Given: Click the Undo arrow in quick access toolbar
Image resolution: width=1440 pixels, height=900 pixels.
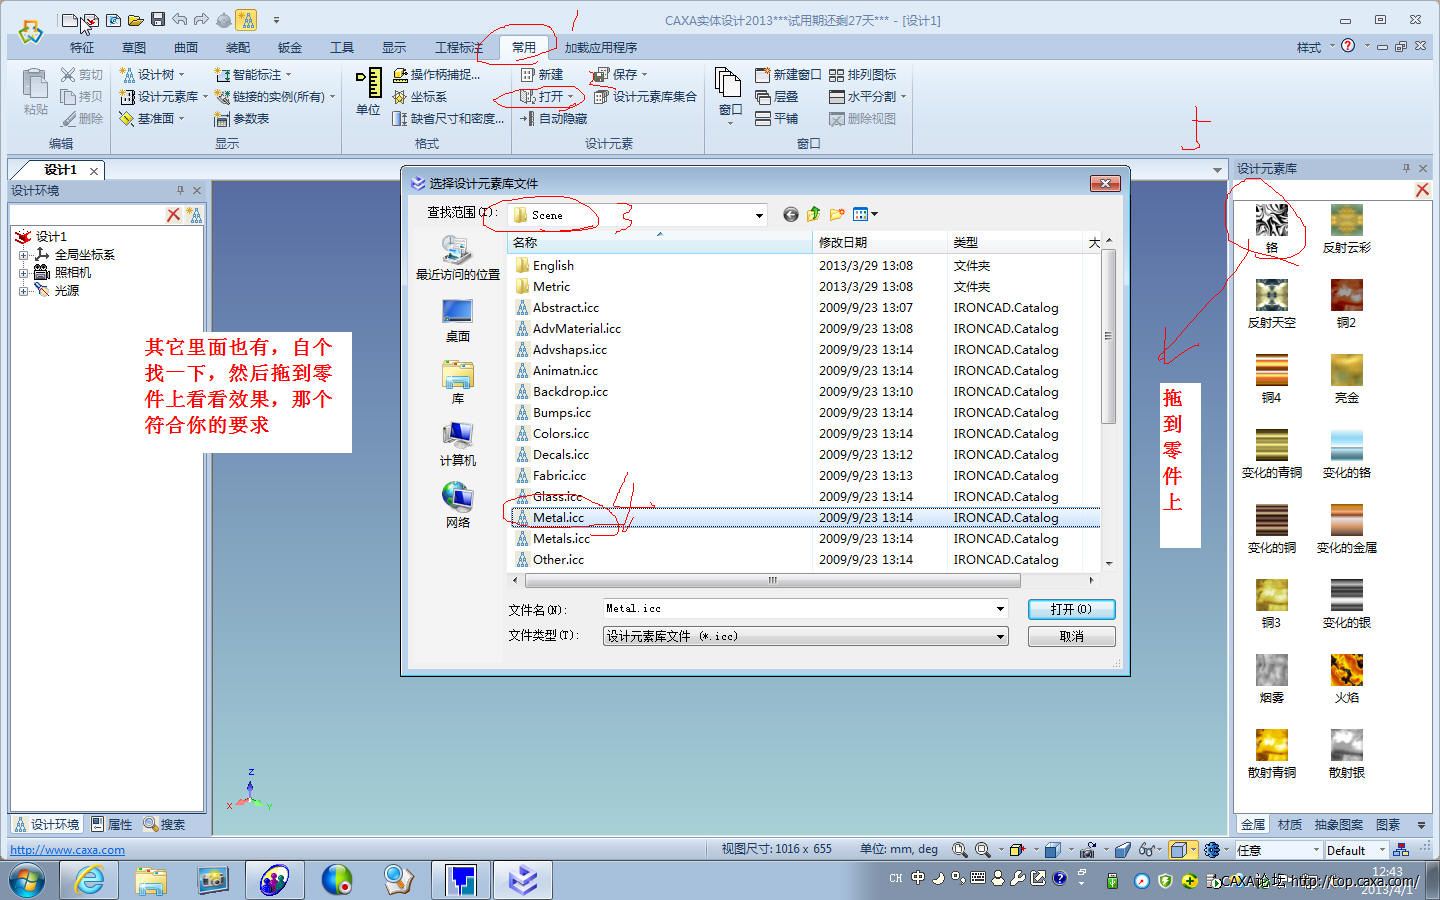Looking at the screenshot, I should tap(179, 19).
